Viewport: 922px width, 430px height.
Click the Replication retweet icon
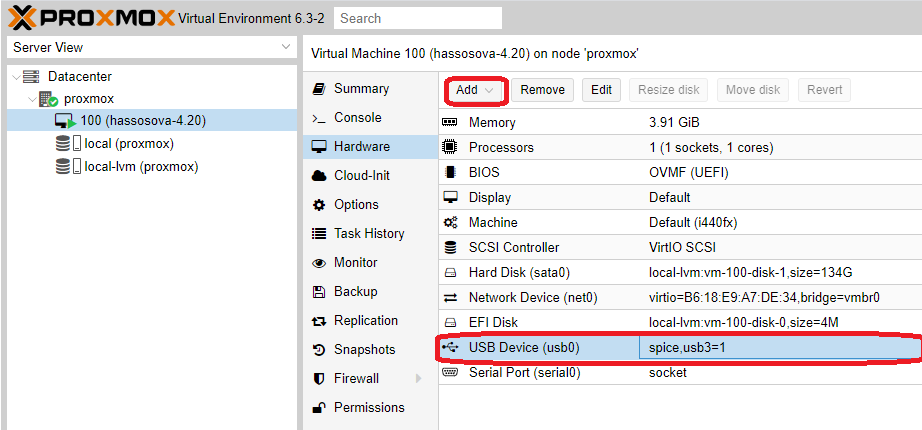coord(319,321)
